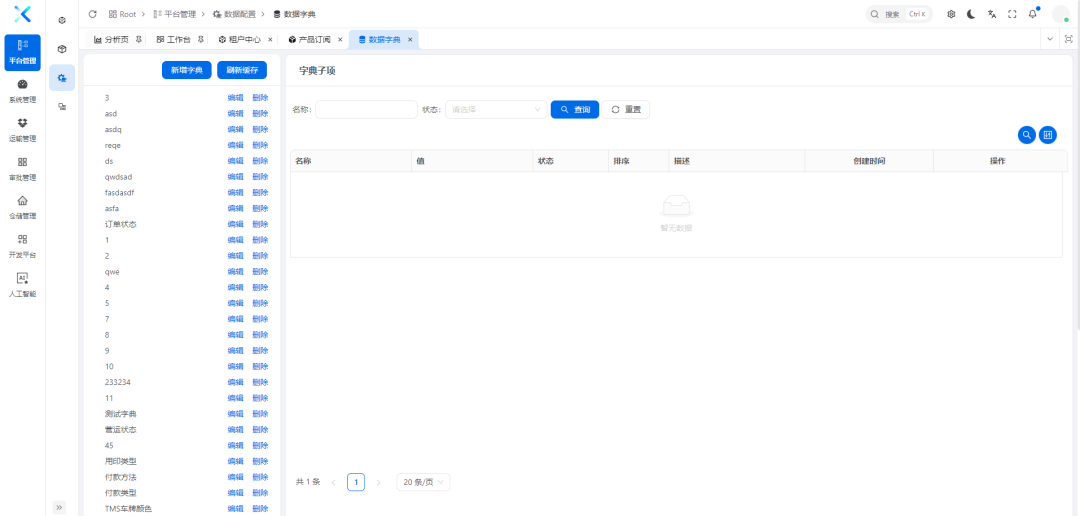Expand the collapsed sidebar with double-chevron
The height and width of the screenshot is (516, 1080).
[59, 507]
